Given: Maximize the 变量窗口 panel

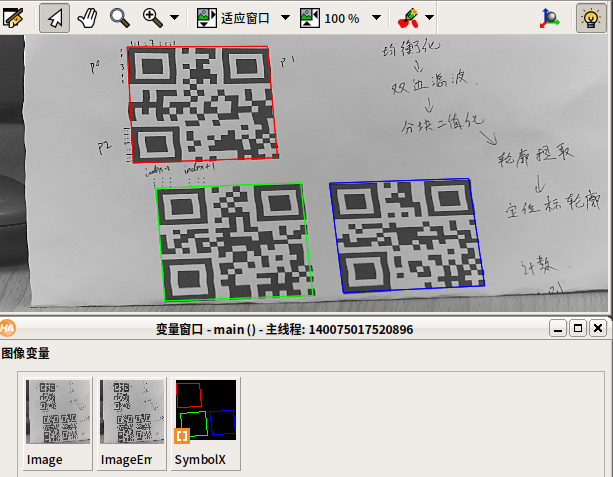Looking at the screenshot, I should pos(578,328).
